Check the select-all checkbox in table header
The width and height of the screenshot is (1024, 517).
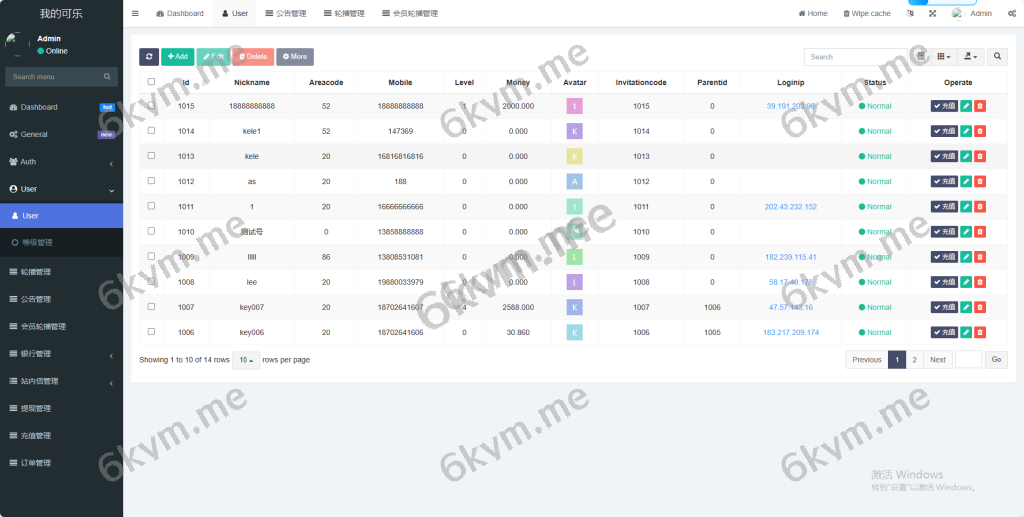[x=151, y=82]
